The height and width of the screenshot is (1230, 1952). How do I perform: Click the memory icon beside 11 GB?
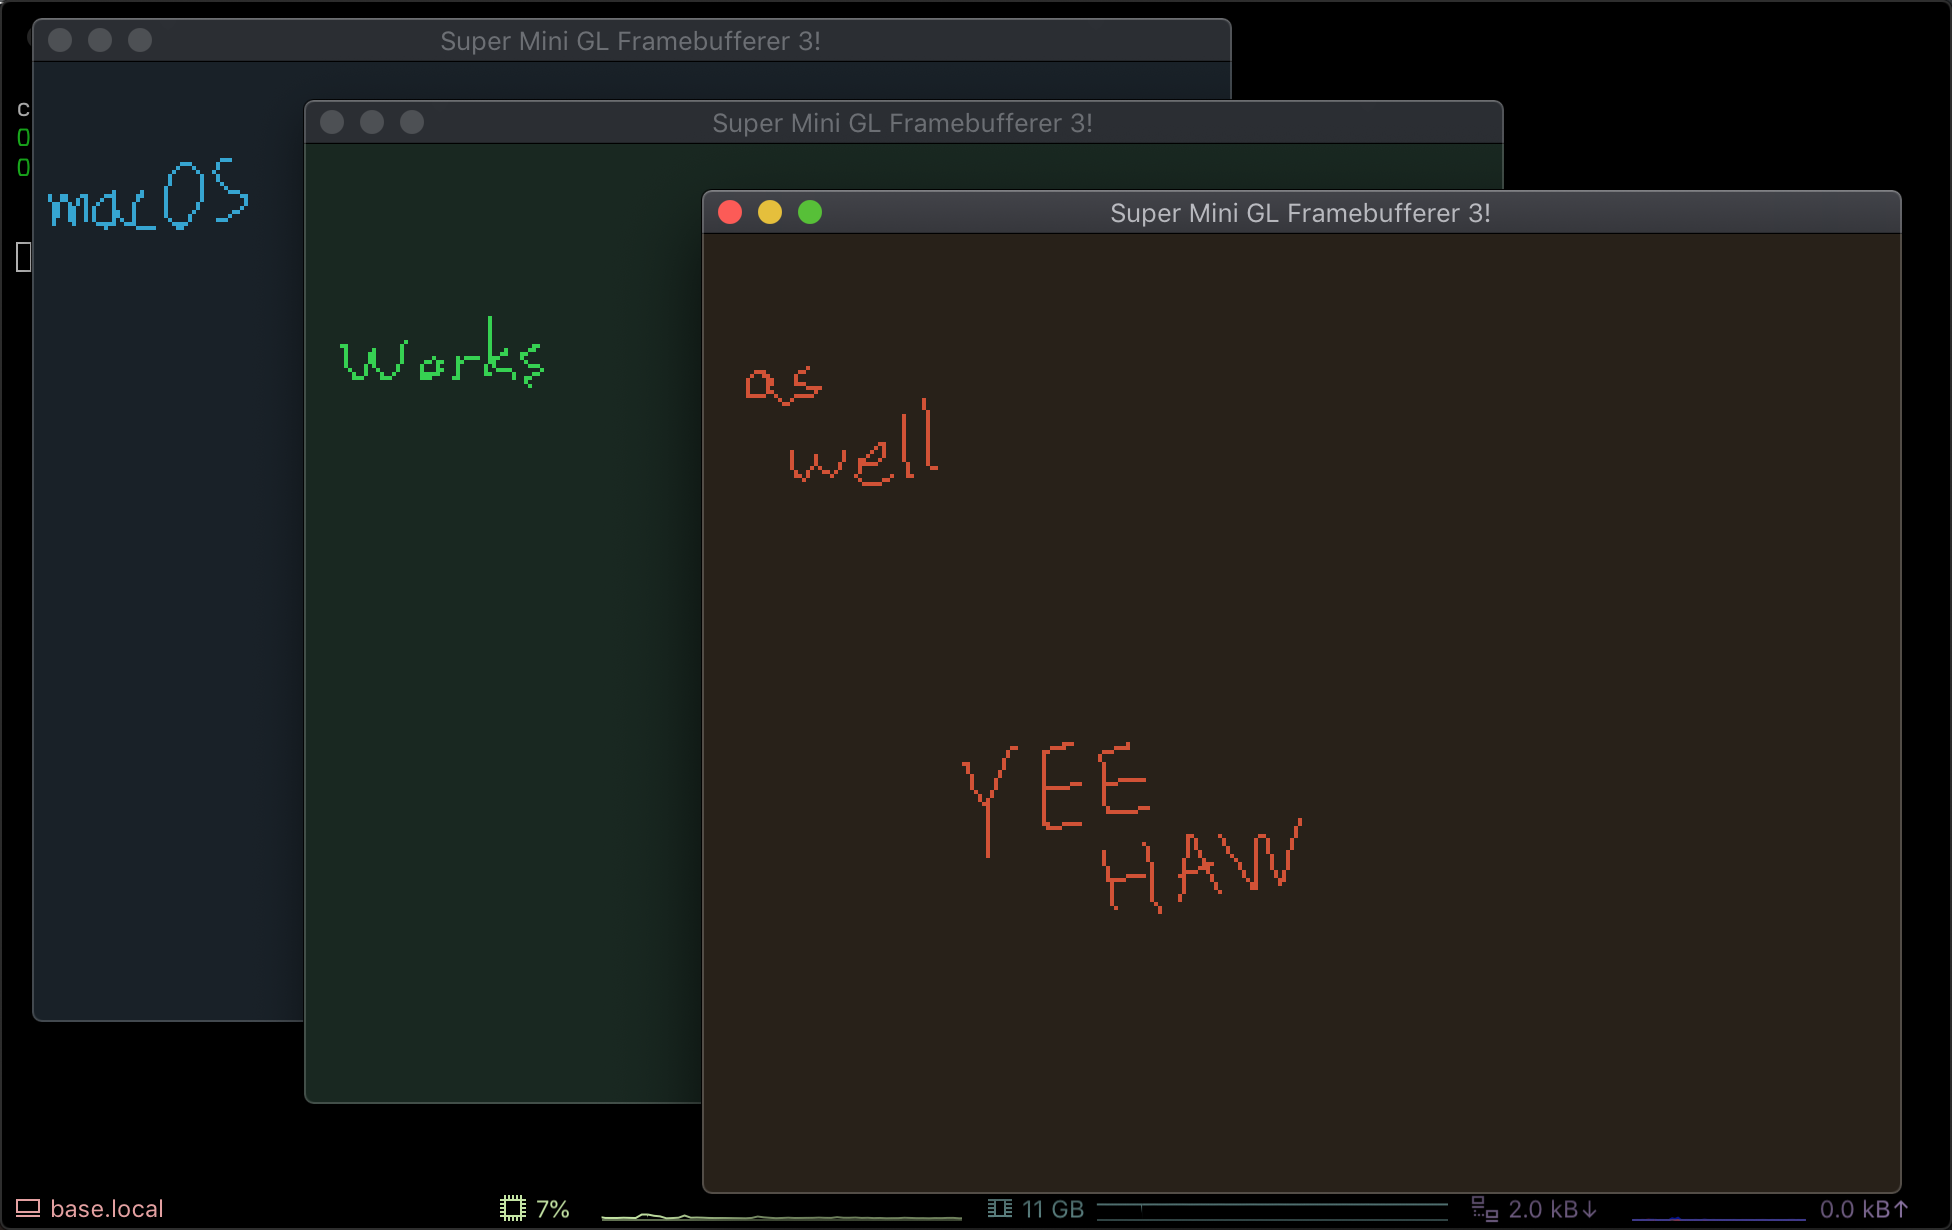1000,1209
